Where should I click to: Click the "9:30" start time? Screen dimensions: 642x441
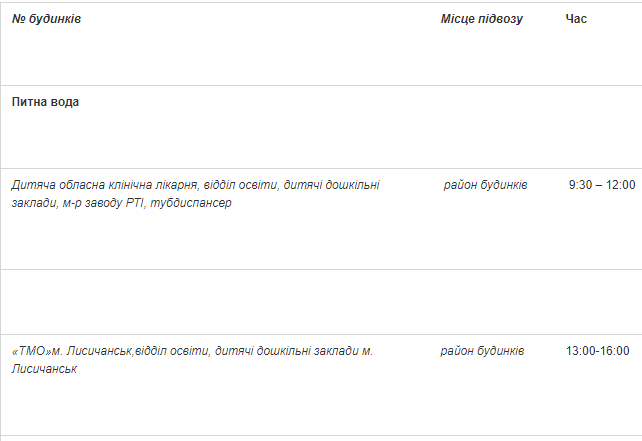(x=582, y=185)
